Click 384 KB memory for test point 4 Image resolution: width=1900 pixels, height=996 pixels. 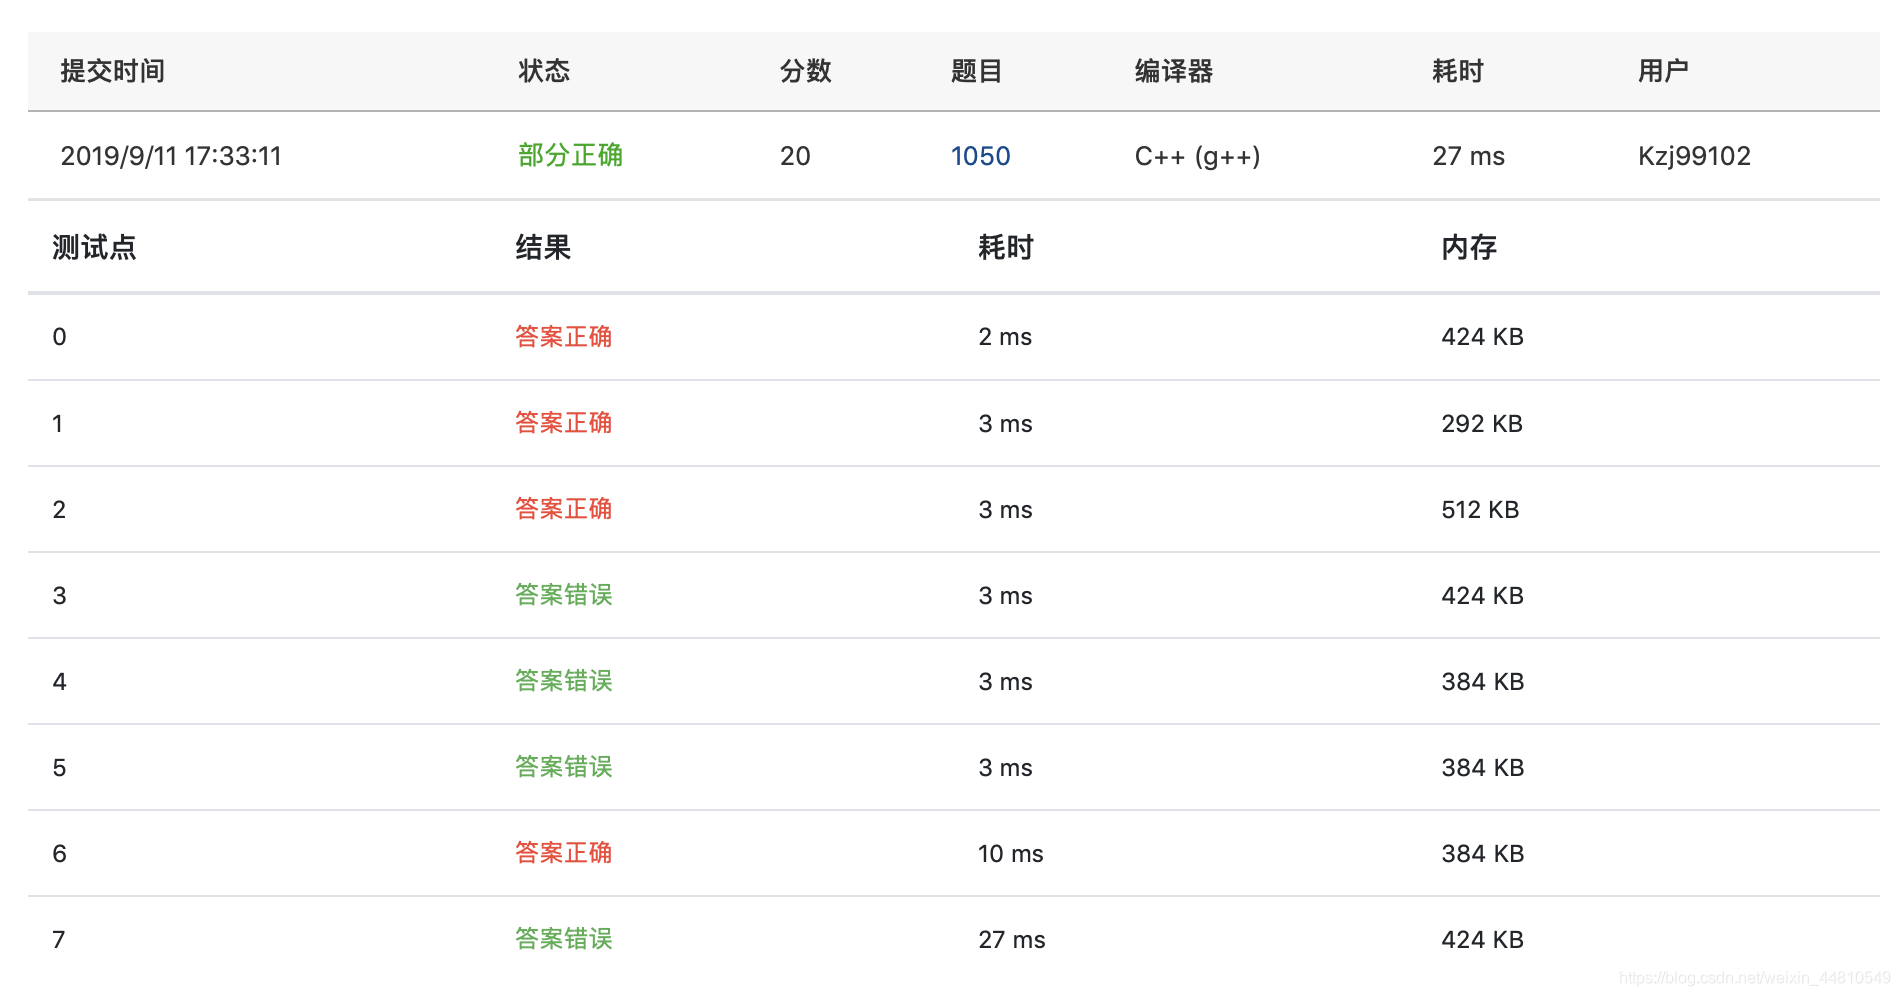[x=1482, y=682]
